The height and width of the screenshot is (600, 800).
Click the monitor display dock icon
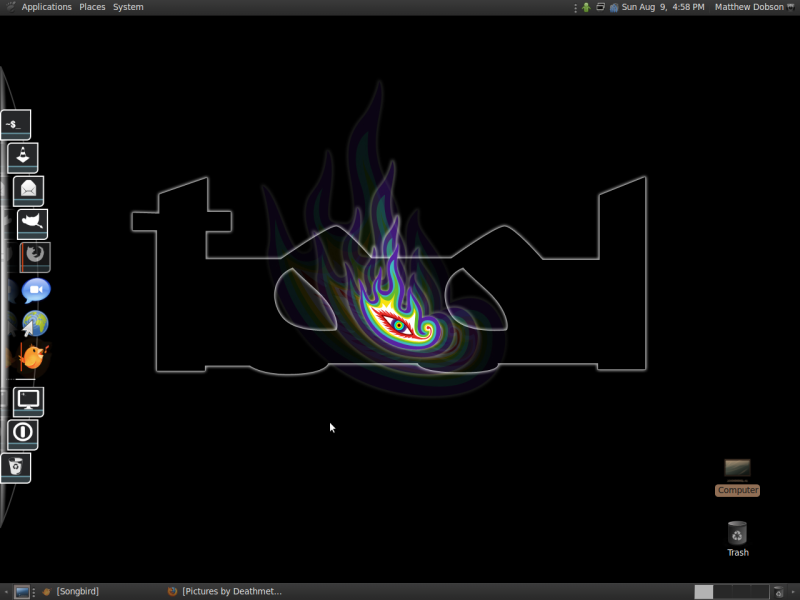(x=28, y=402)
